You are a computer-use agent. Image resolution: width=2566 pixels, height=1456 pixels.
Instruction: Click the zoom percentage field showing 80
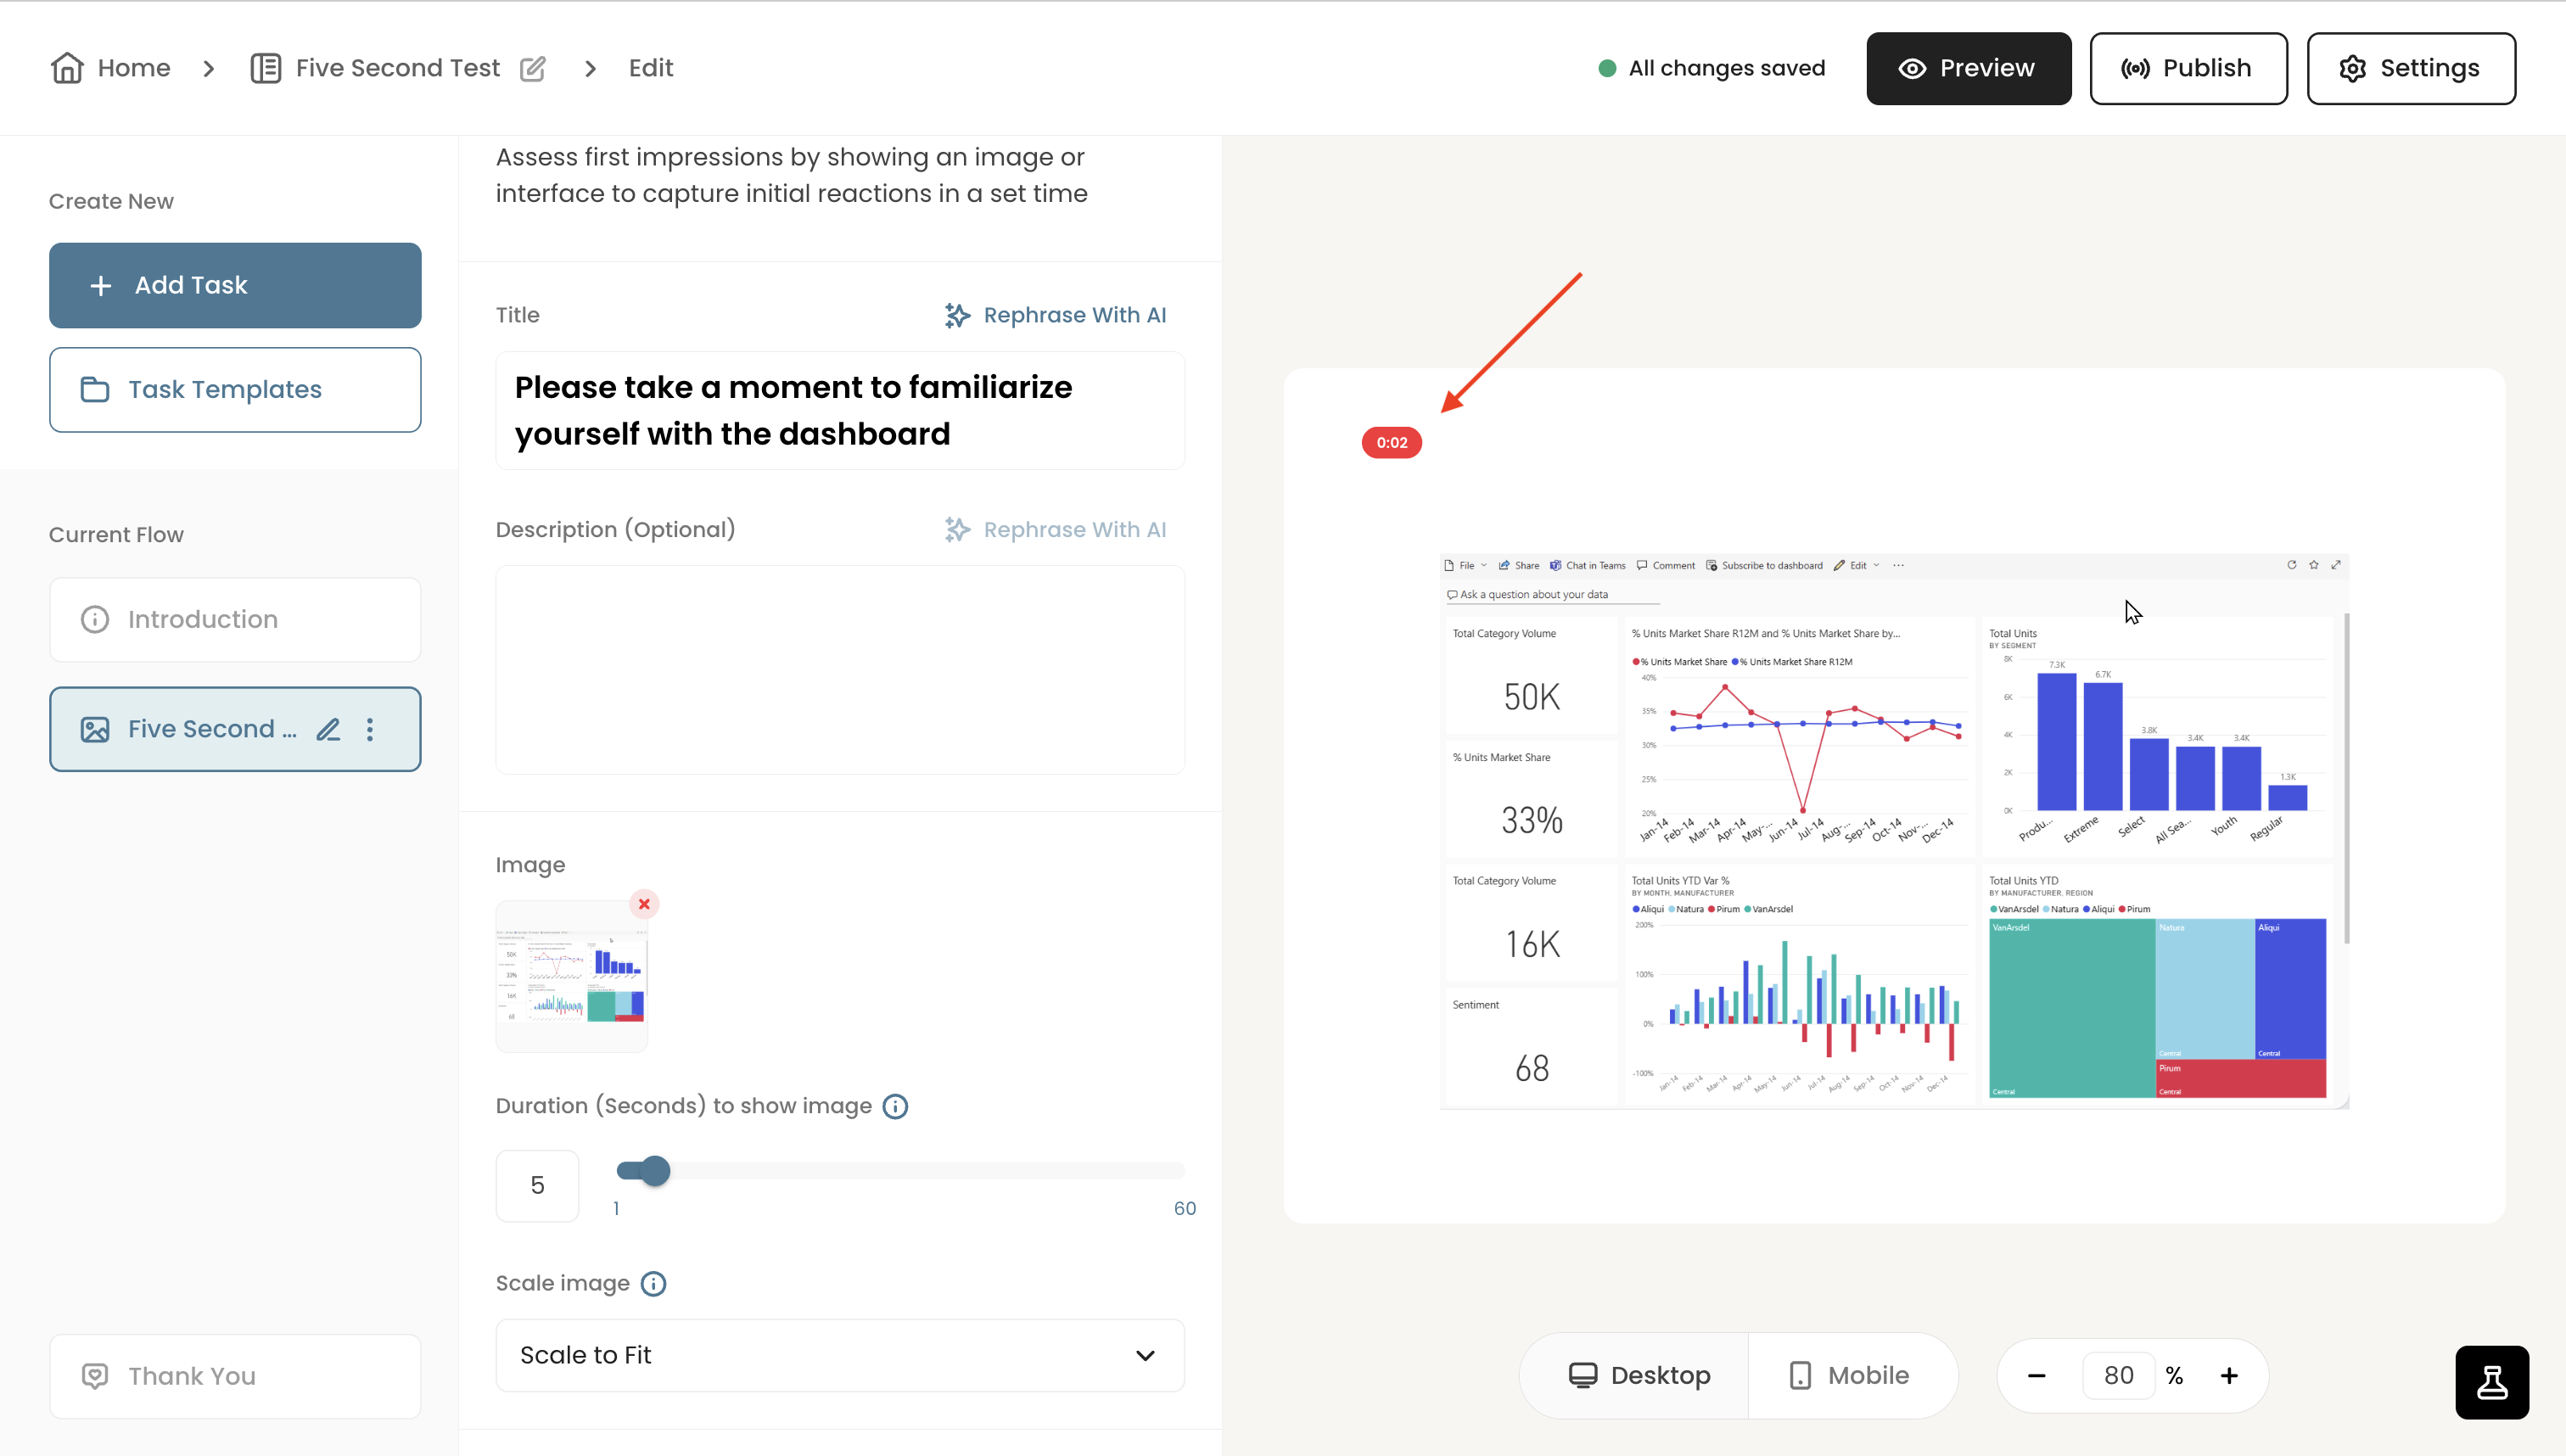[2118, 1376]
